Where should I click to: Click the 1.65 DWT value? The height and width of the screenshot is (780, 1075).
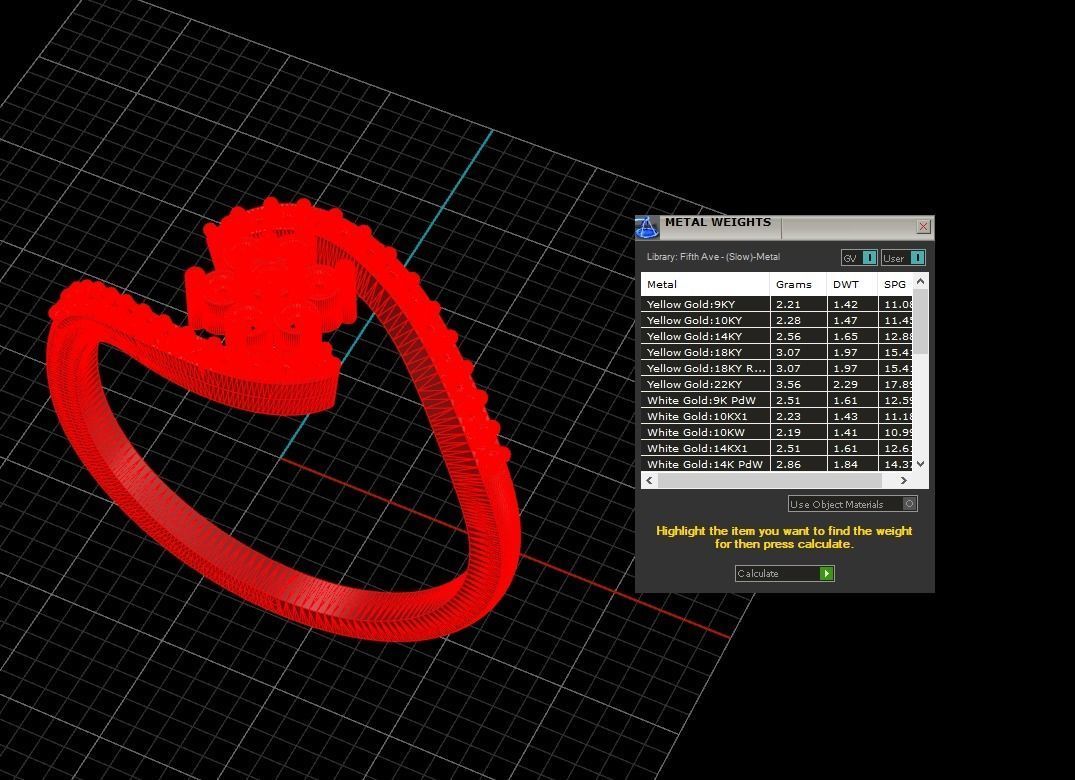point(845,337)
